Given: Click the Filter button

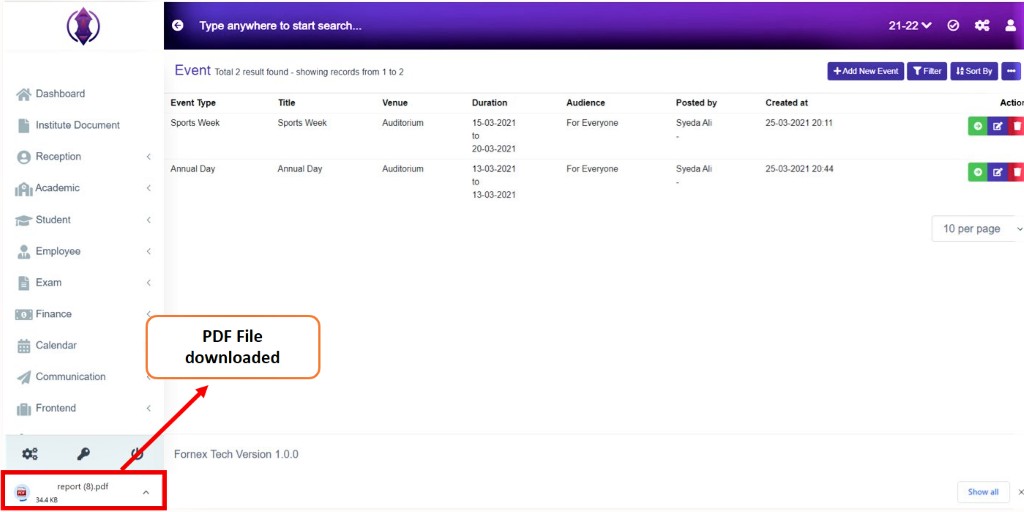Looking at the screenshot, I should 927,71.
